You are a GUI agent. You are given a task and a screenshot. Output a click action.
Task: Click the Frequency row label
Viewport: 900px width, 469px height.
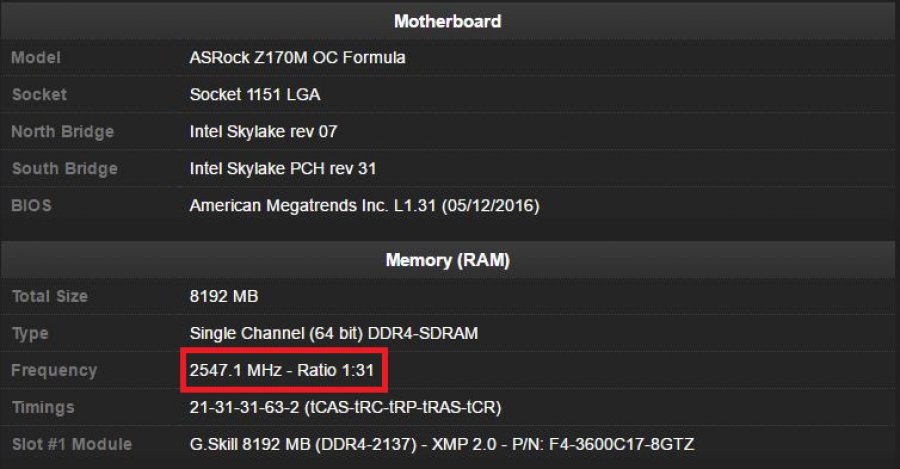(54, 371)
